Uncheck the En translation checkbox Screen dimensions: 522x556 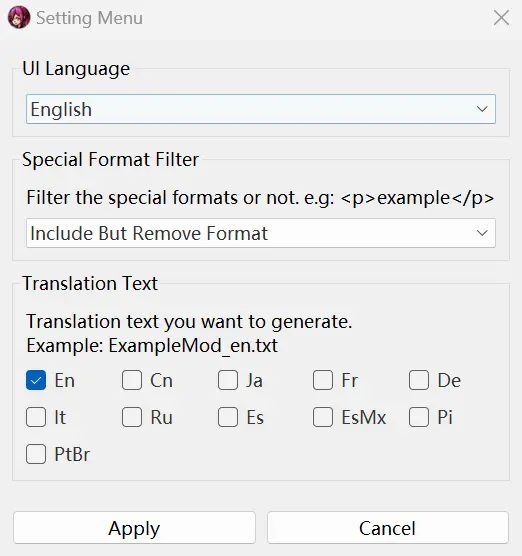pos(36,380)
